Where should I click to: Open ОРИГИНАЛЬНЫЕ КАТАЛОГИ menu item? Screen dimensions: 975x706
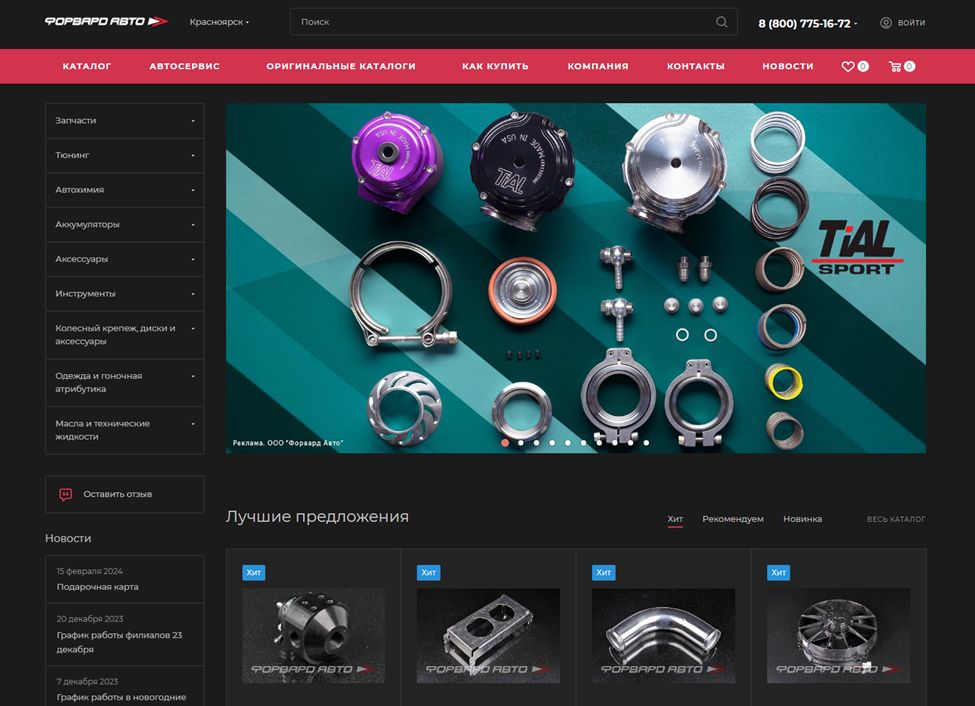pyautogui.click(x=341, y=66)
